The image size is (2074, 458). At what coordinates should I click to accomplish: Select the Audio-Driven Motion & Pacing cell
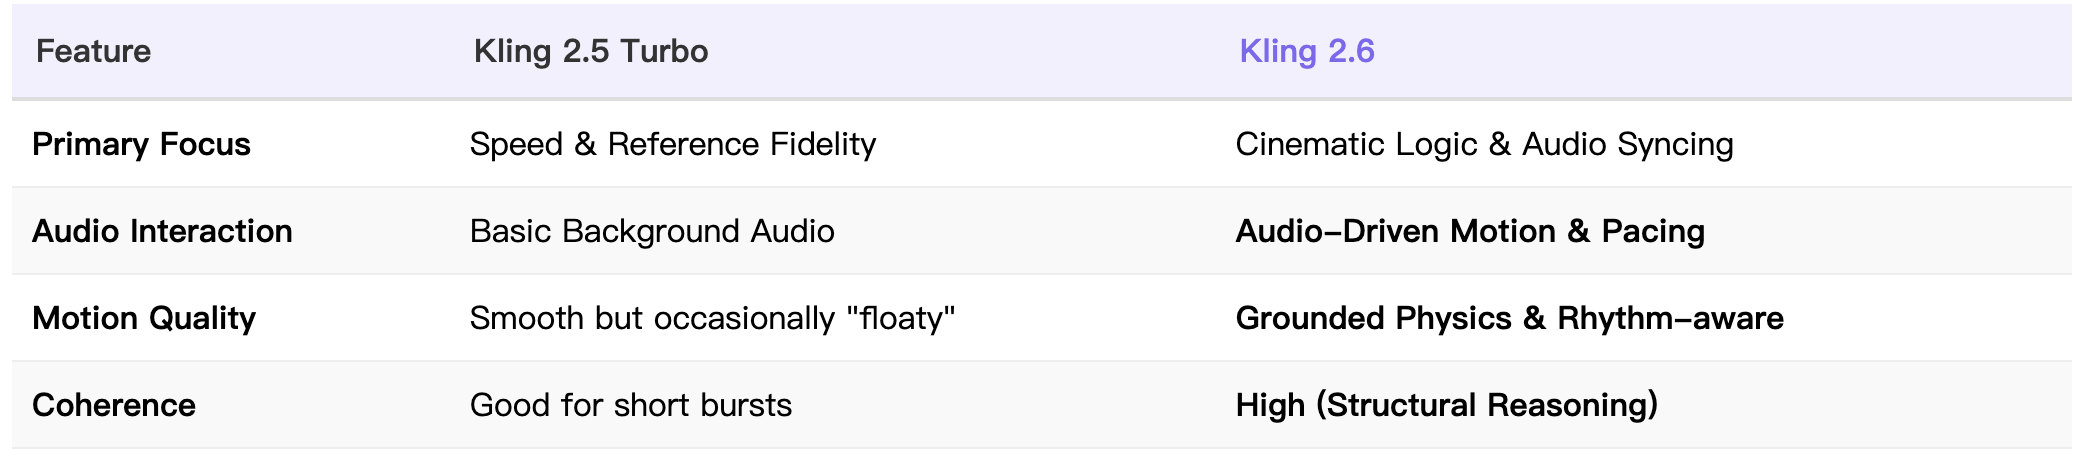tap(1470, 231)
